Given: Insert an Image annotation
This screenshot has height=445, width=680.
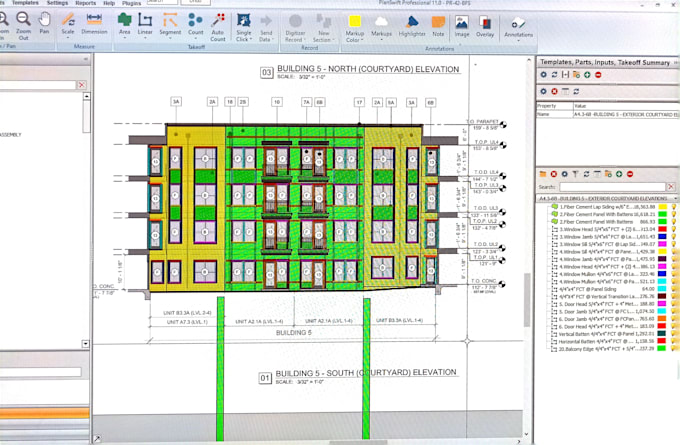Looking at the screenshot, I should [x=462, y=27].
